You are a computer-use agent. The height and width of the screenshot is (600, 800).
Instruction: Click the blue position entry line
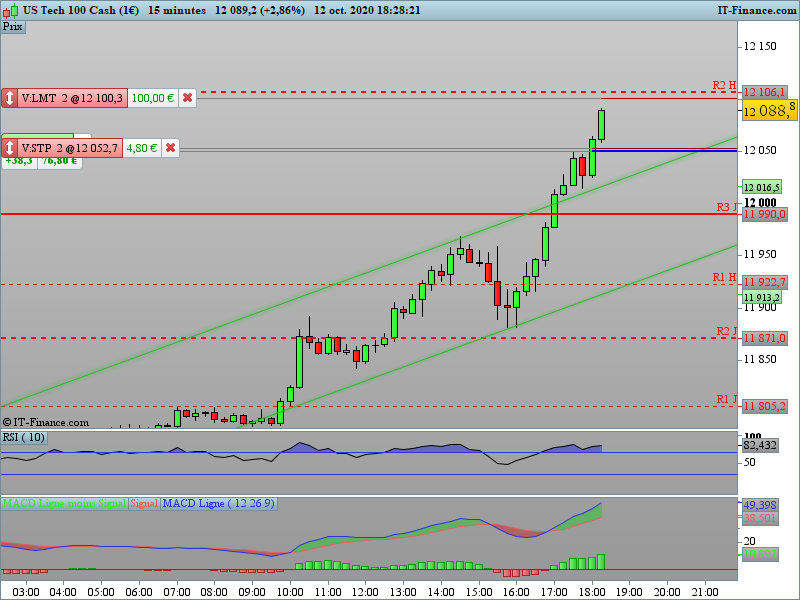(664, 151)
